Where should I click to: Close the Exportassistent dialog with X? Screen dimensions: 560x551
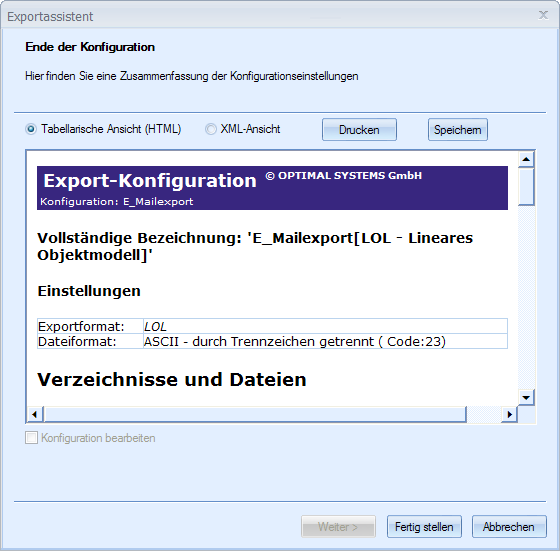[x=543, y=15]
